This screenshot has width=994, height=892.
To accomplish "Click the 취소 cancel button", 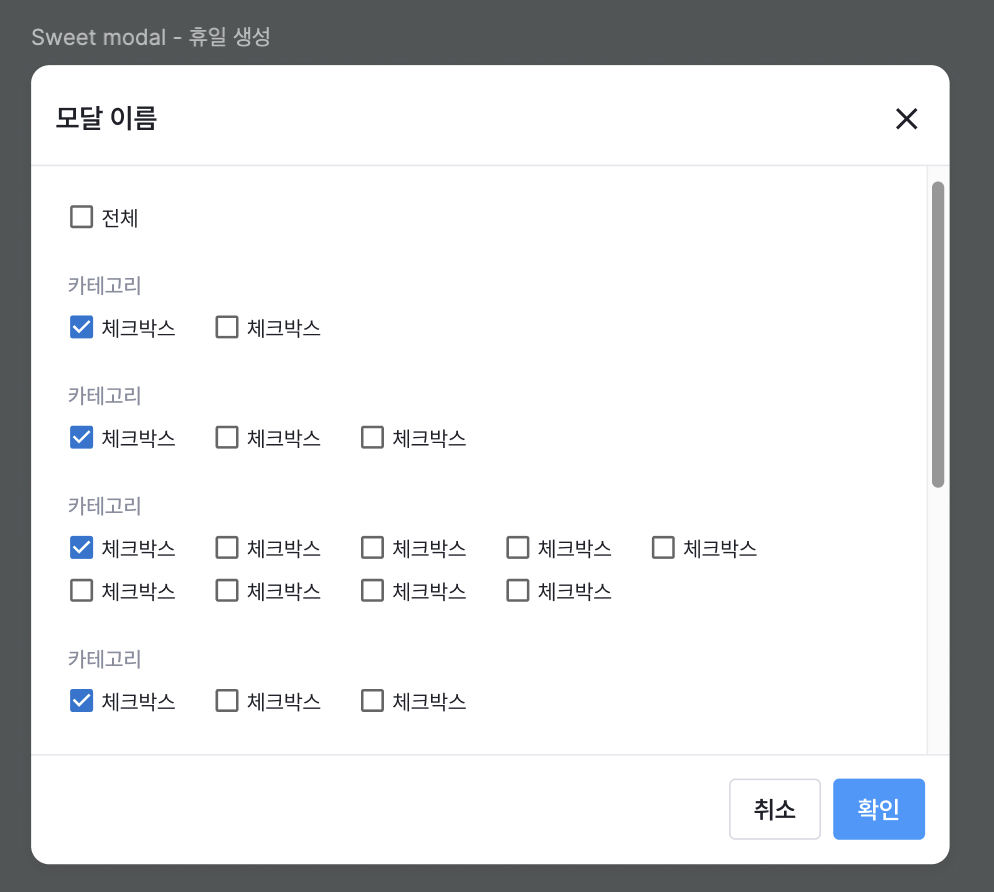I will click(774, 809).
